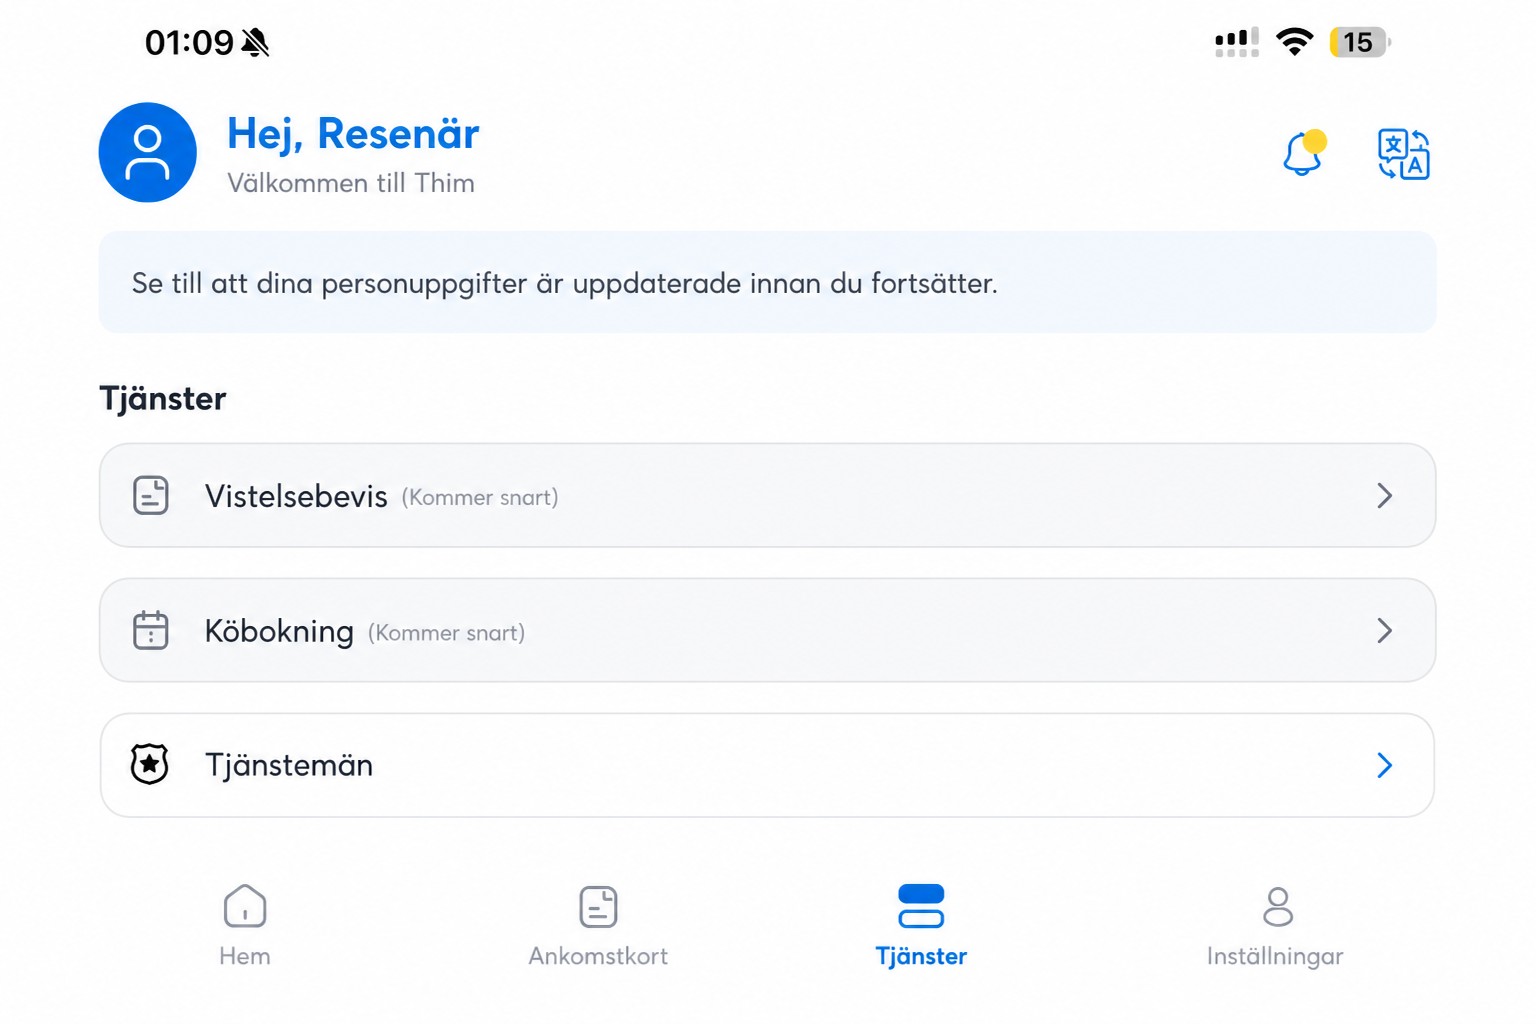Tap the personal details reminder banner

click(x=767, y=282)
